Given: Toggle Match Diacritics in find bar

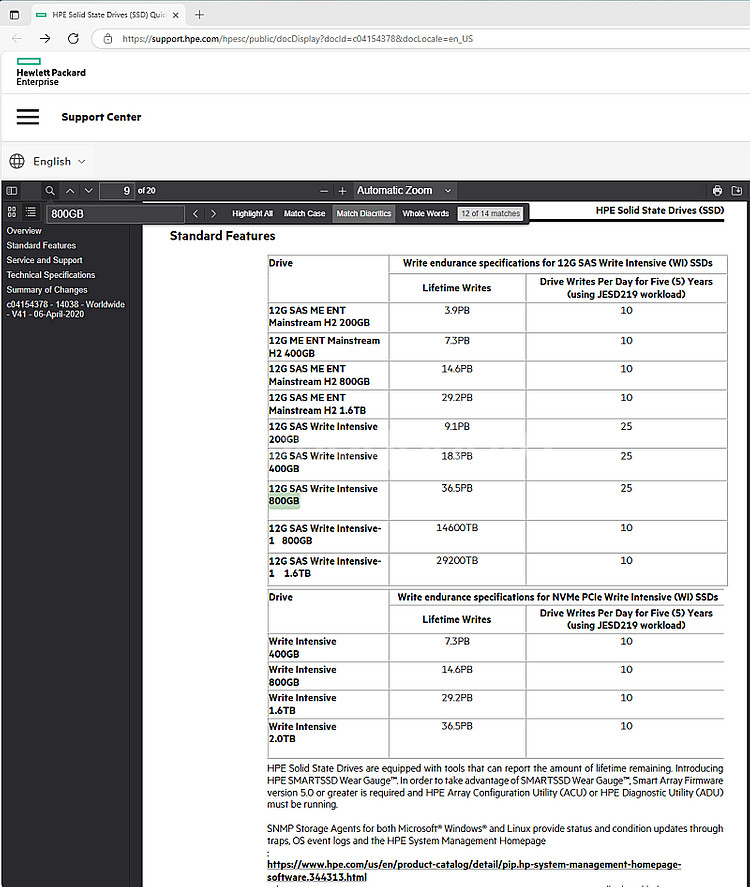Looking at the screenshot, I should (x=364, y=213).
